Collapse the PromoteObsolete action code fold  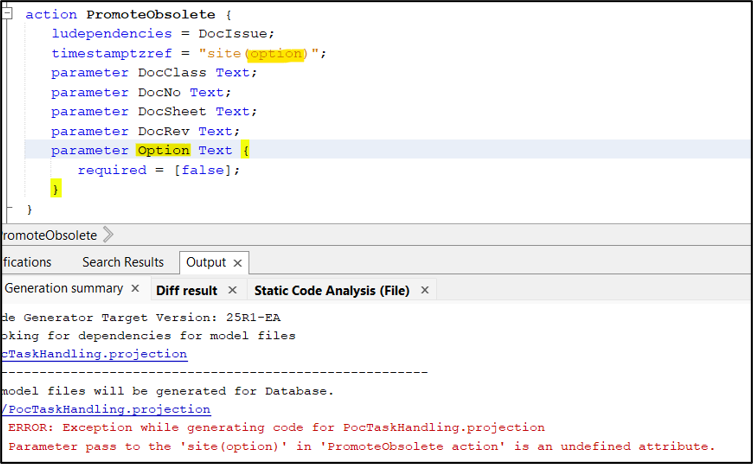click(x=6, y=15)
